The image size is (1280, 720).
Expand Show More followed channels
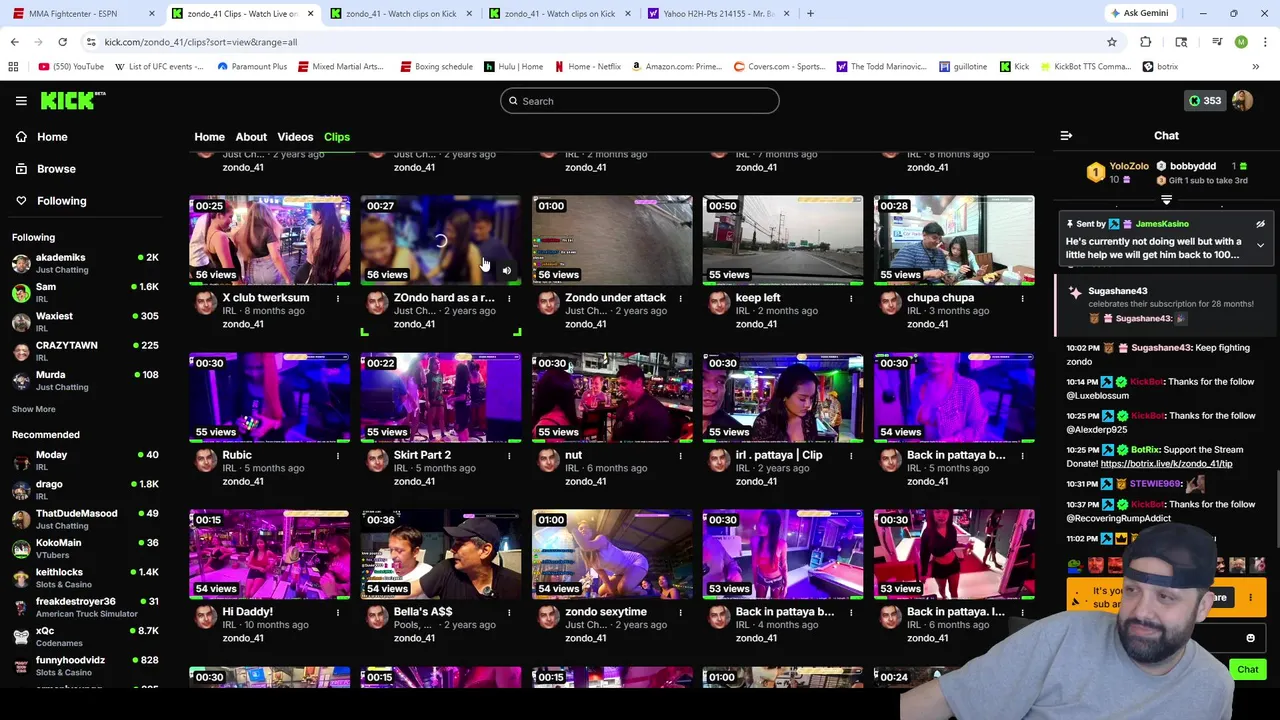(33, 409)
